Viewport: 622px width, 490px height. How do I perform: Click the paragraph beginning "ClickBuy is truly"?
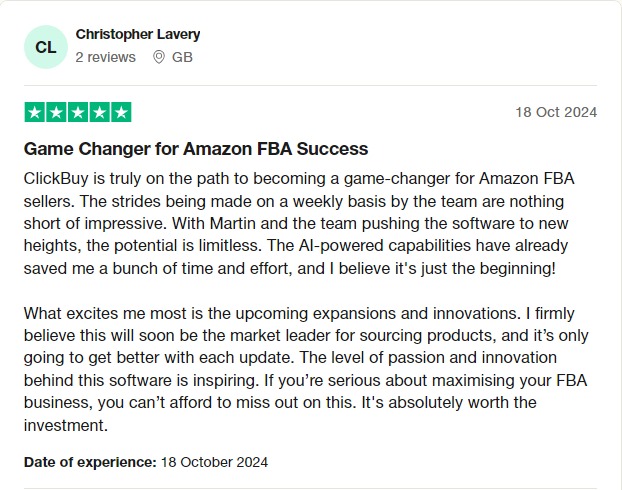coord(300,223)
